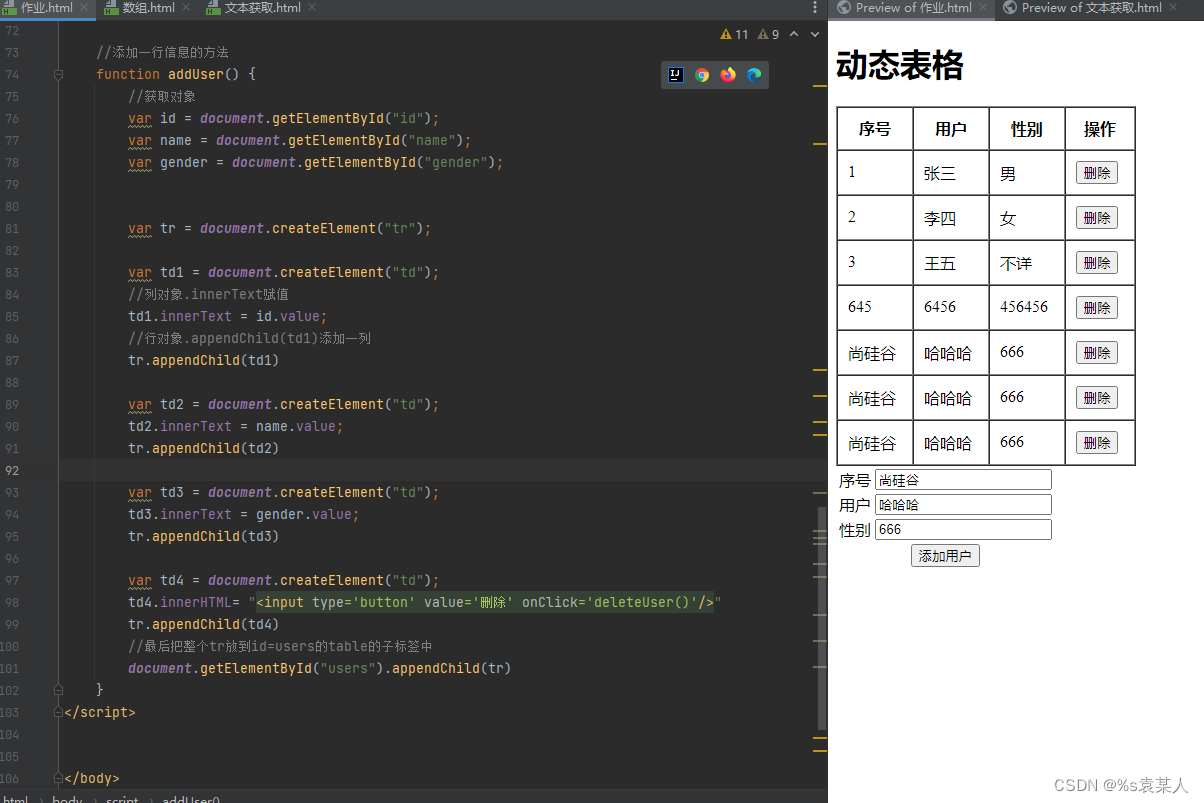This screenshot has width=1204, height=803.
Task: Open page in Firefox browser icon
Action: coord(728,75)
